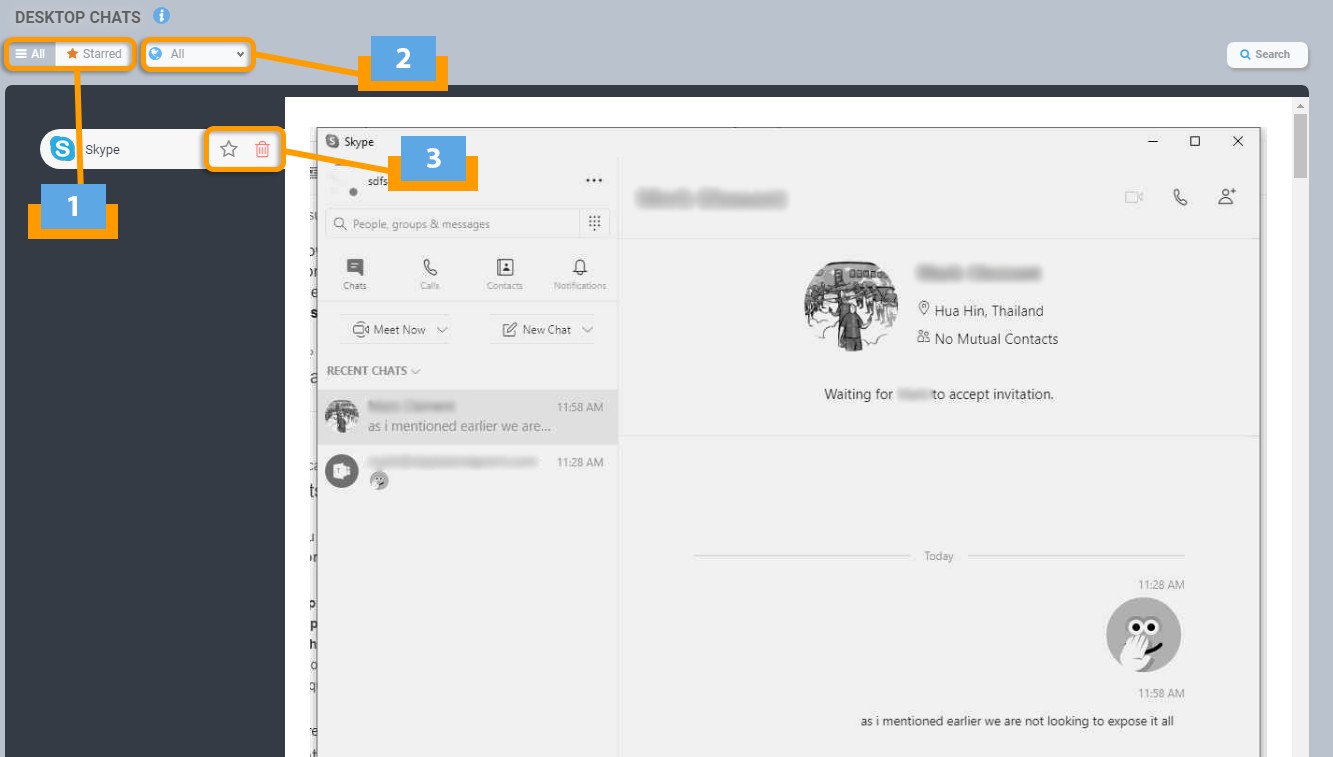The height and width of the screenshot is (757, 1333).
Task: Select the Skype entry in the list
Action: [x=122, y=149]
